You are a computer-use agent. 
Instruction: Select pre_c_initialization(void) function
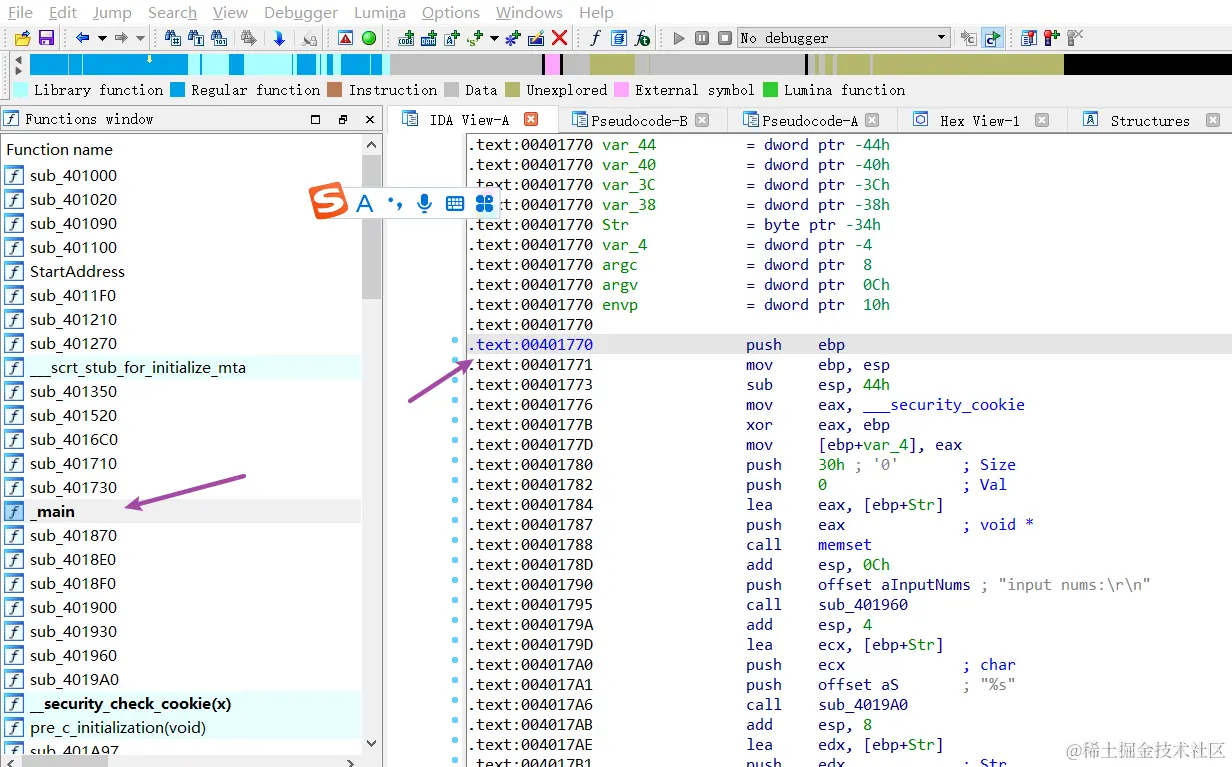tap(181, 727)
